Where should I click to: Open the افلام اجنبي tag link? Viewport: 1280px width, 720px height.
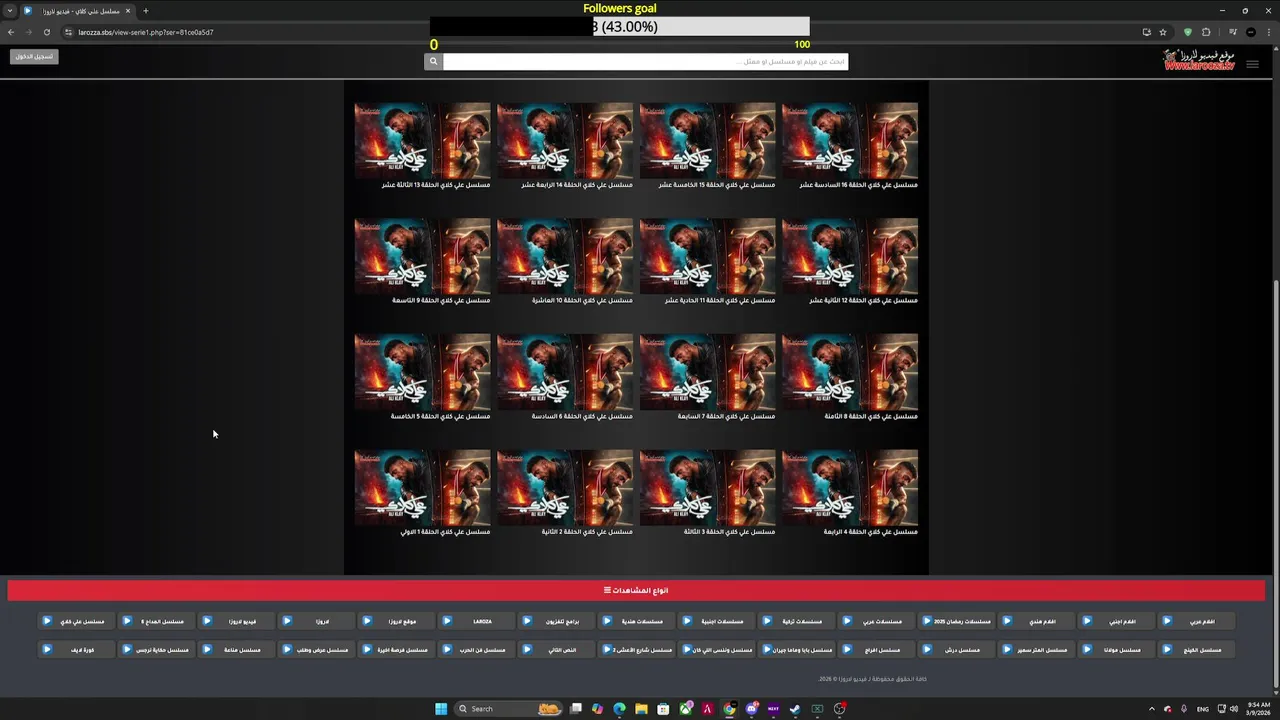click(x=1116, y=621)
